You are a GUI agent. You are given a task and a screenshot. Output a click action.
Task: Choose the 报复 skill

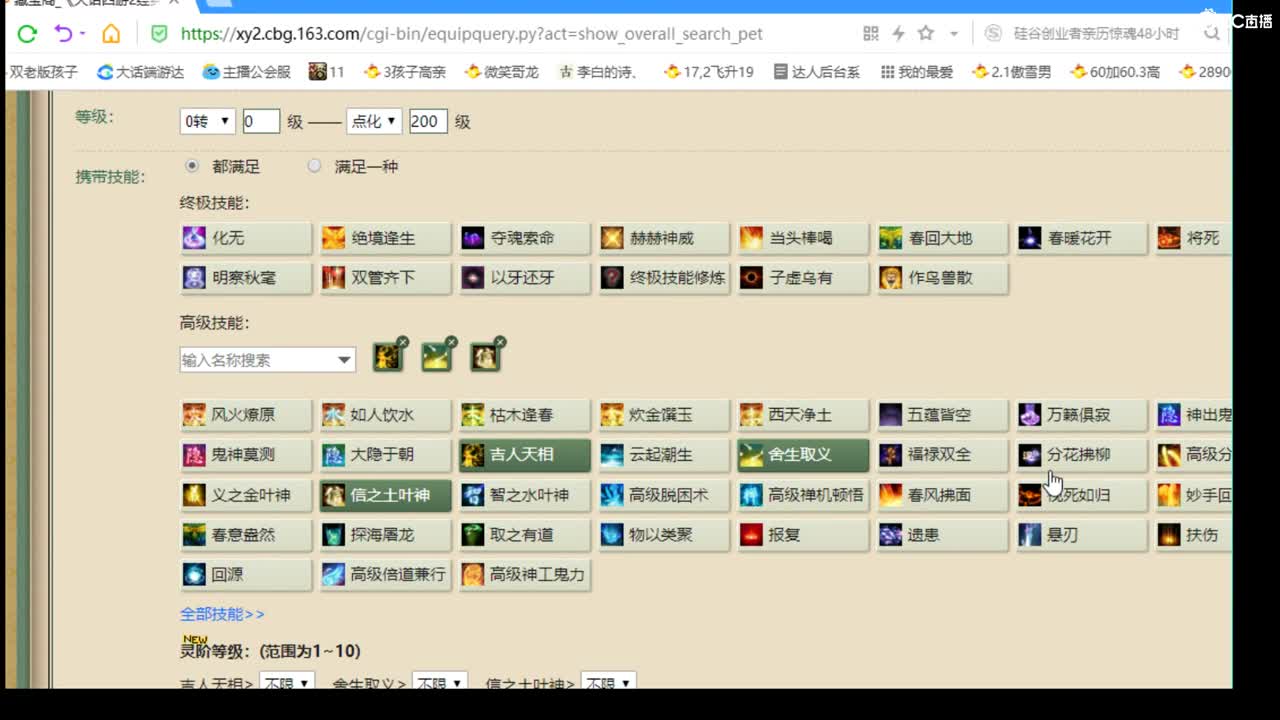[x=803, y=535]
